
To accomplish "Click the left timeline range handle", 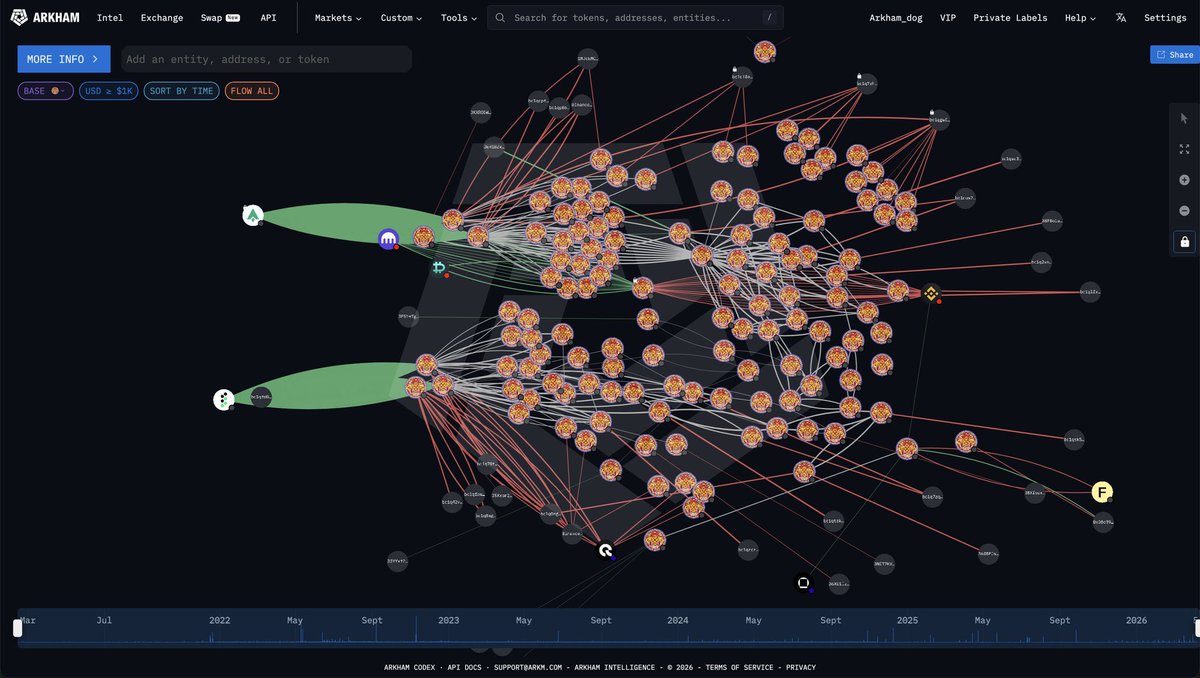I will coord(17,627).
